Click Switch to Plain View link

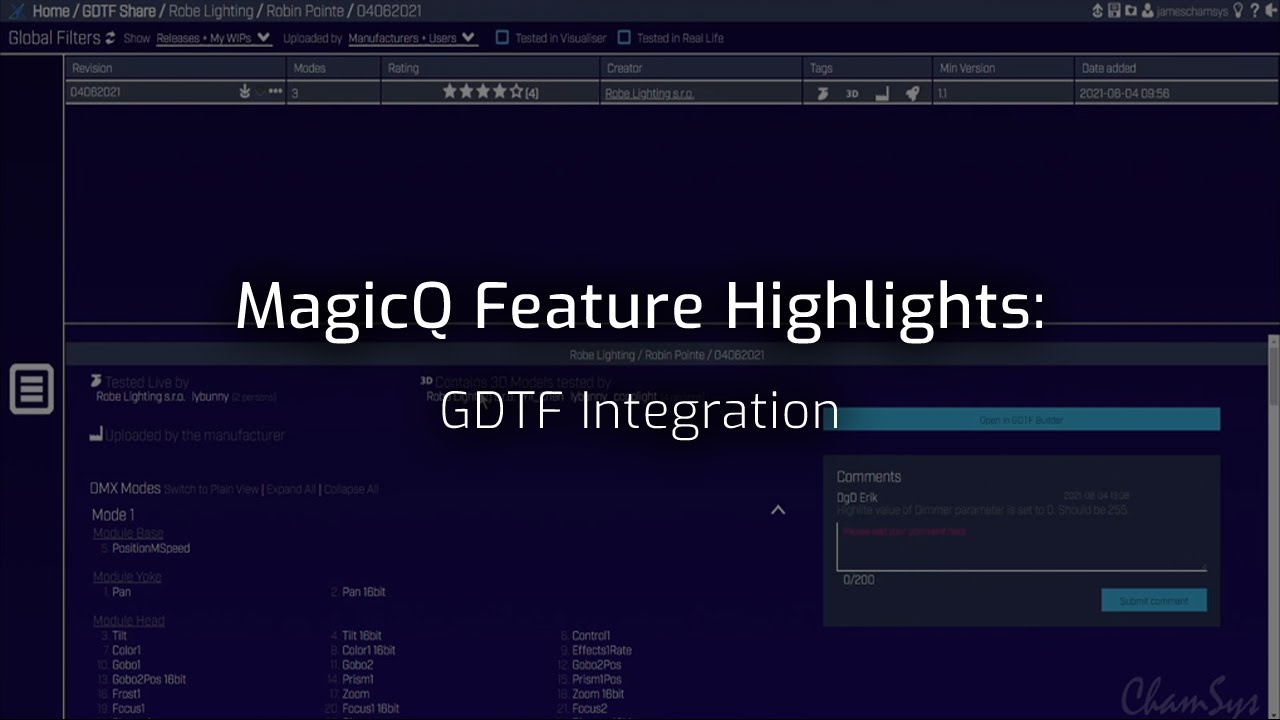pos(211,489)
